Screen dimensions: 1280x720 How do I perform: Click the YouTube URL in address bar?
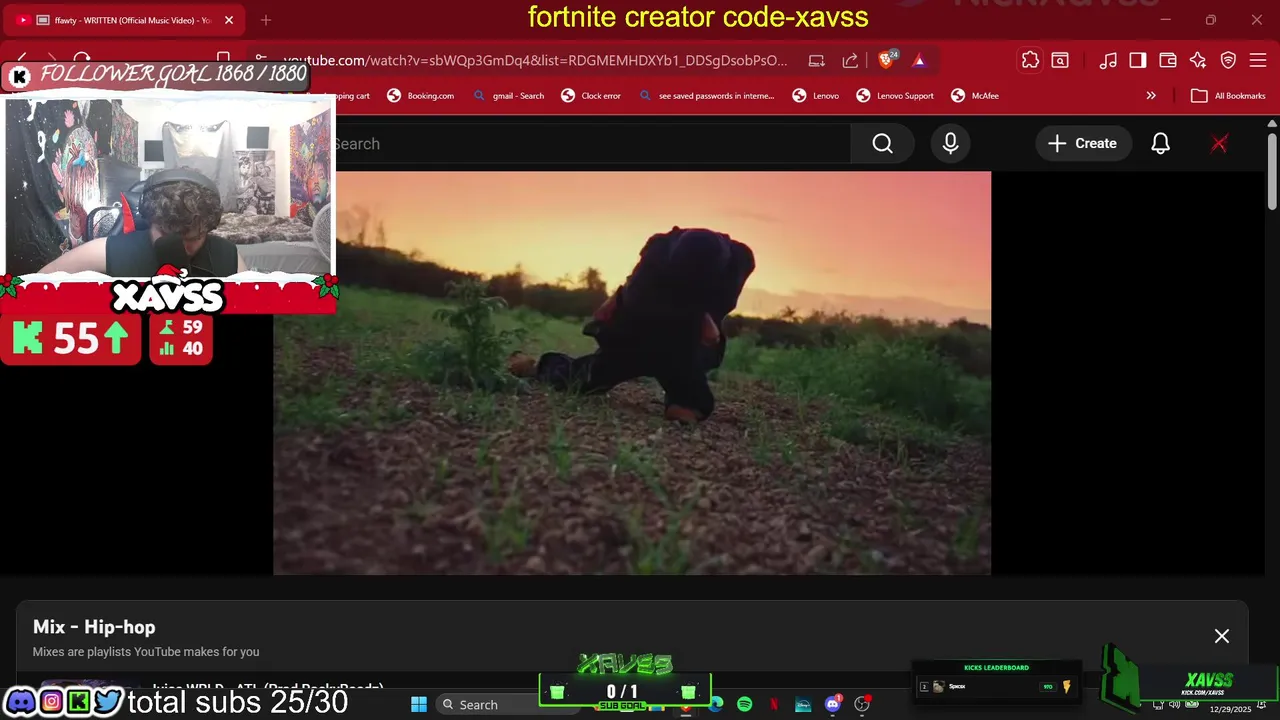(x=536, y=61)
